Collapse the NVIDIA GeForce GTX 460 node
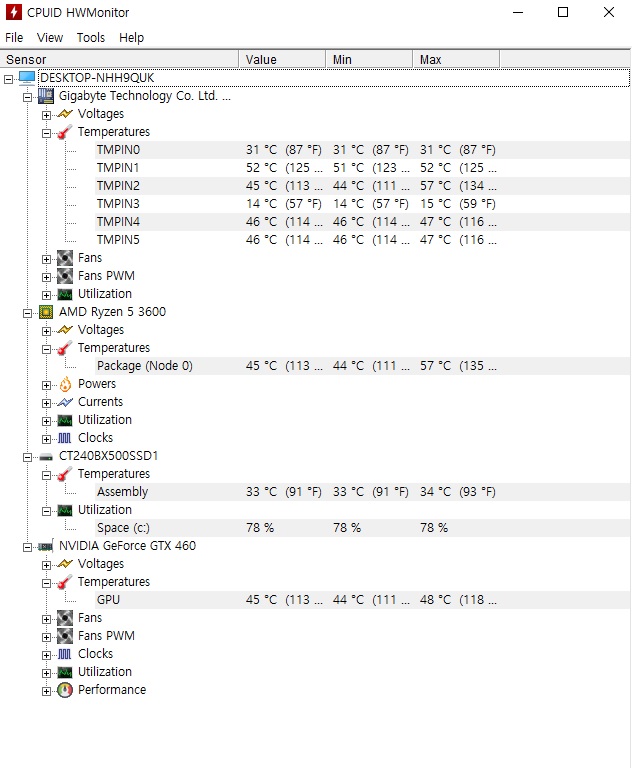This screenshot has height=768, width=632. click(x=27, y=547)
